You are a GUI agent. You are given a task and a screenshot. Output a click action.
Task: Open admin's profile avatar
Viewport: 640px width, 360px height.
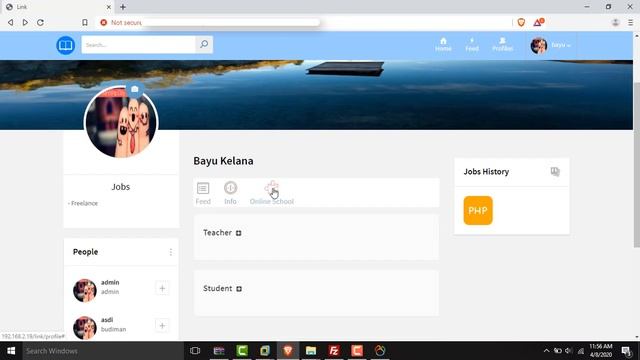84,290
